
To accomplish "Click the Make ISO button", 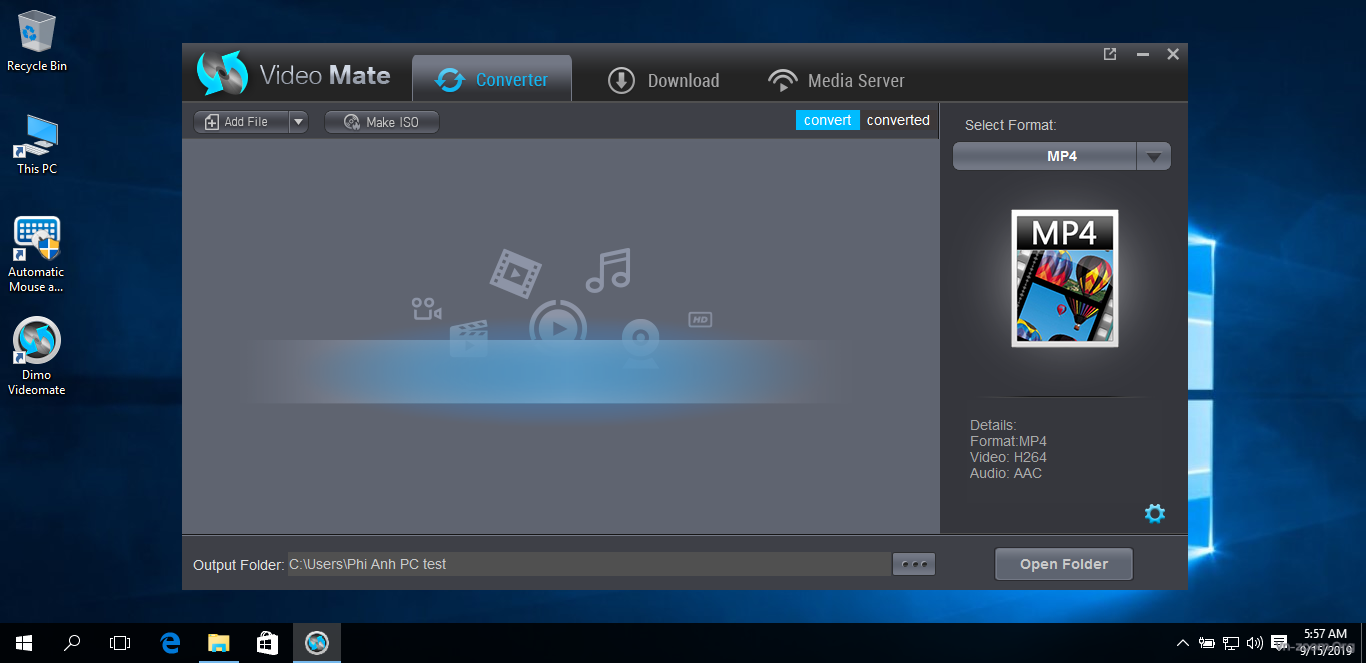I will point(382,122).
